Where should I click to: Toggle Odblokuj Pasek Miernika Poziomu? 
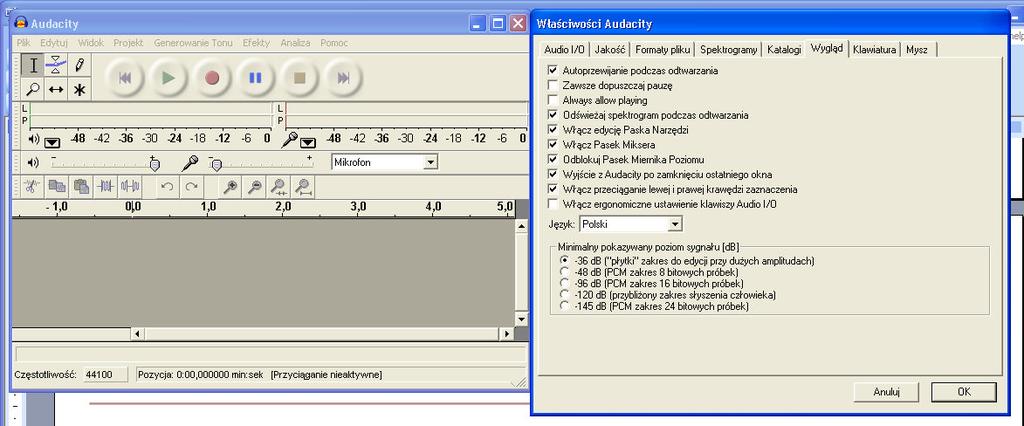(x=553, y=159)
